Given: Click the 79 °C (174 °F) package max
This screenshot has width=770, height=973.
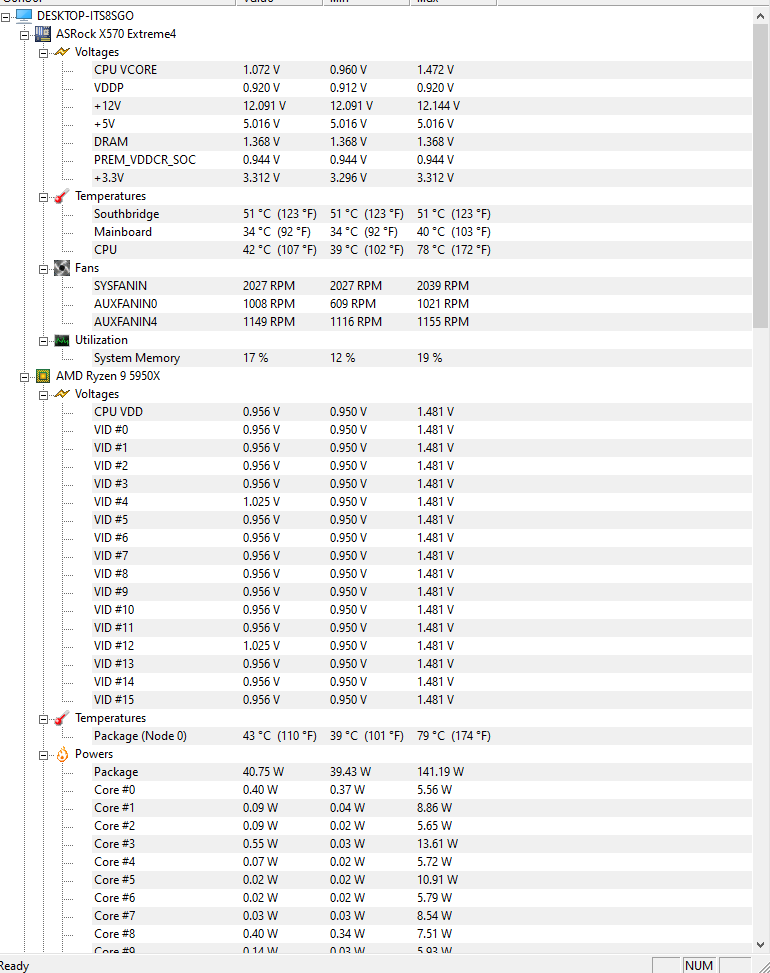Looking at the screenshot, I should click(454, 735).
